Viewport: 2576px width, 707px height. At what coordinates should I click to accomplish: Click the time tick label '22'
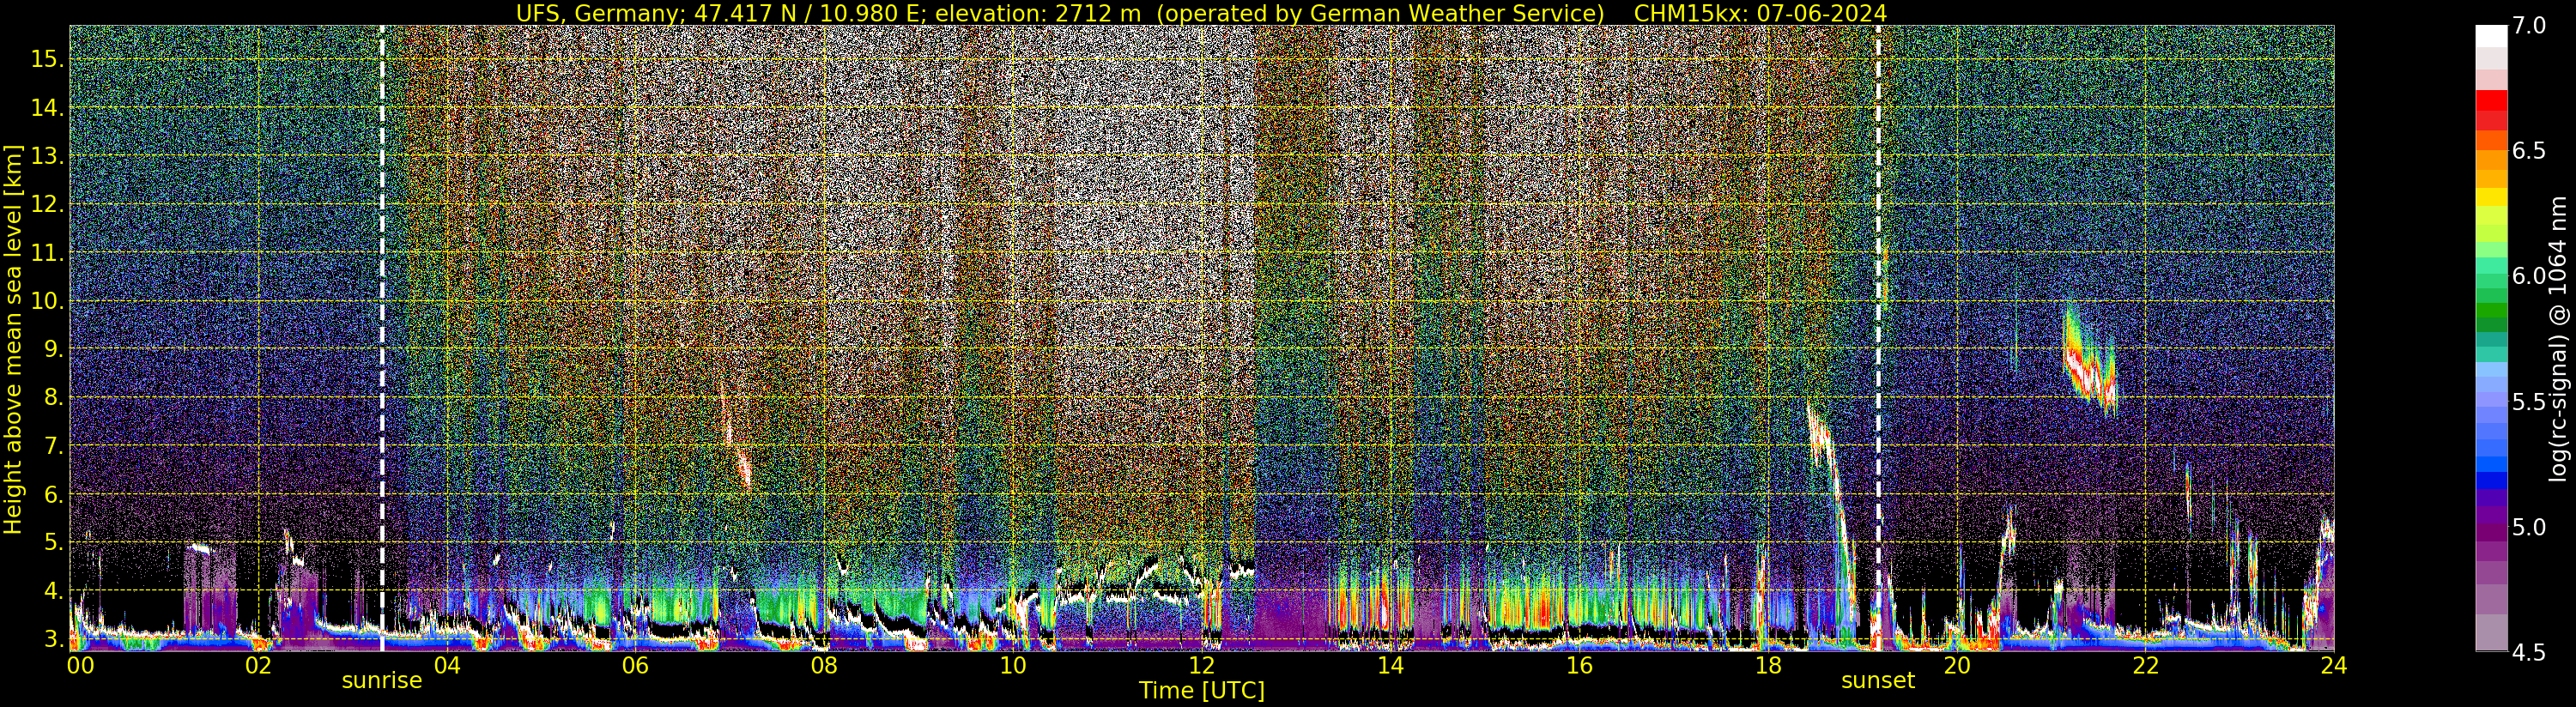point(2145,665)
